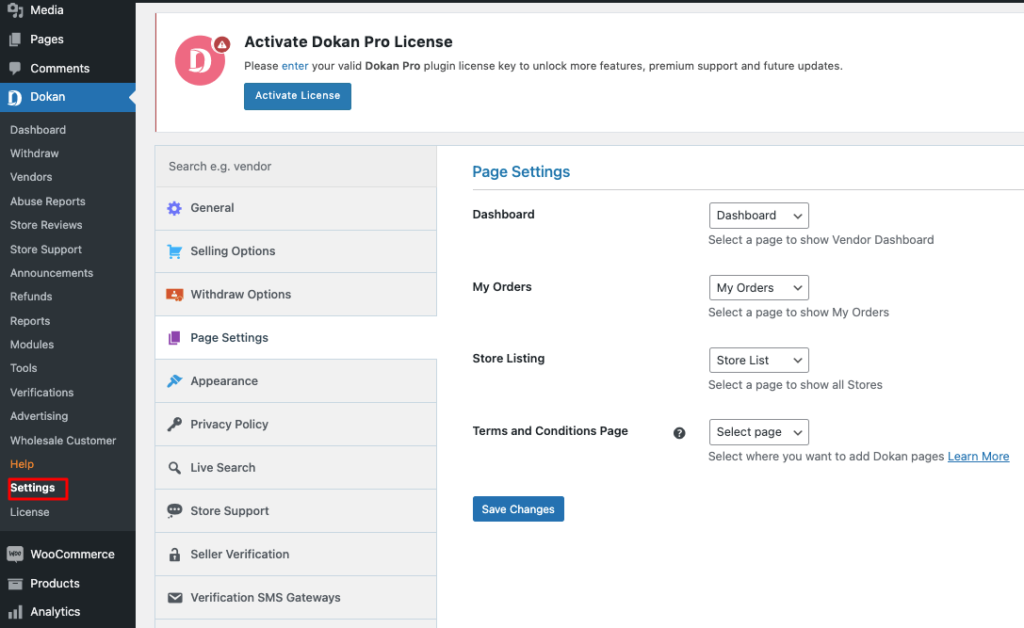Click the Comments bubble icon
The height and width of the screenshot is (628, 1024).
tap(15, 68)
